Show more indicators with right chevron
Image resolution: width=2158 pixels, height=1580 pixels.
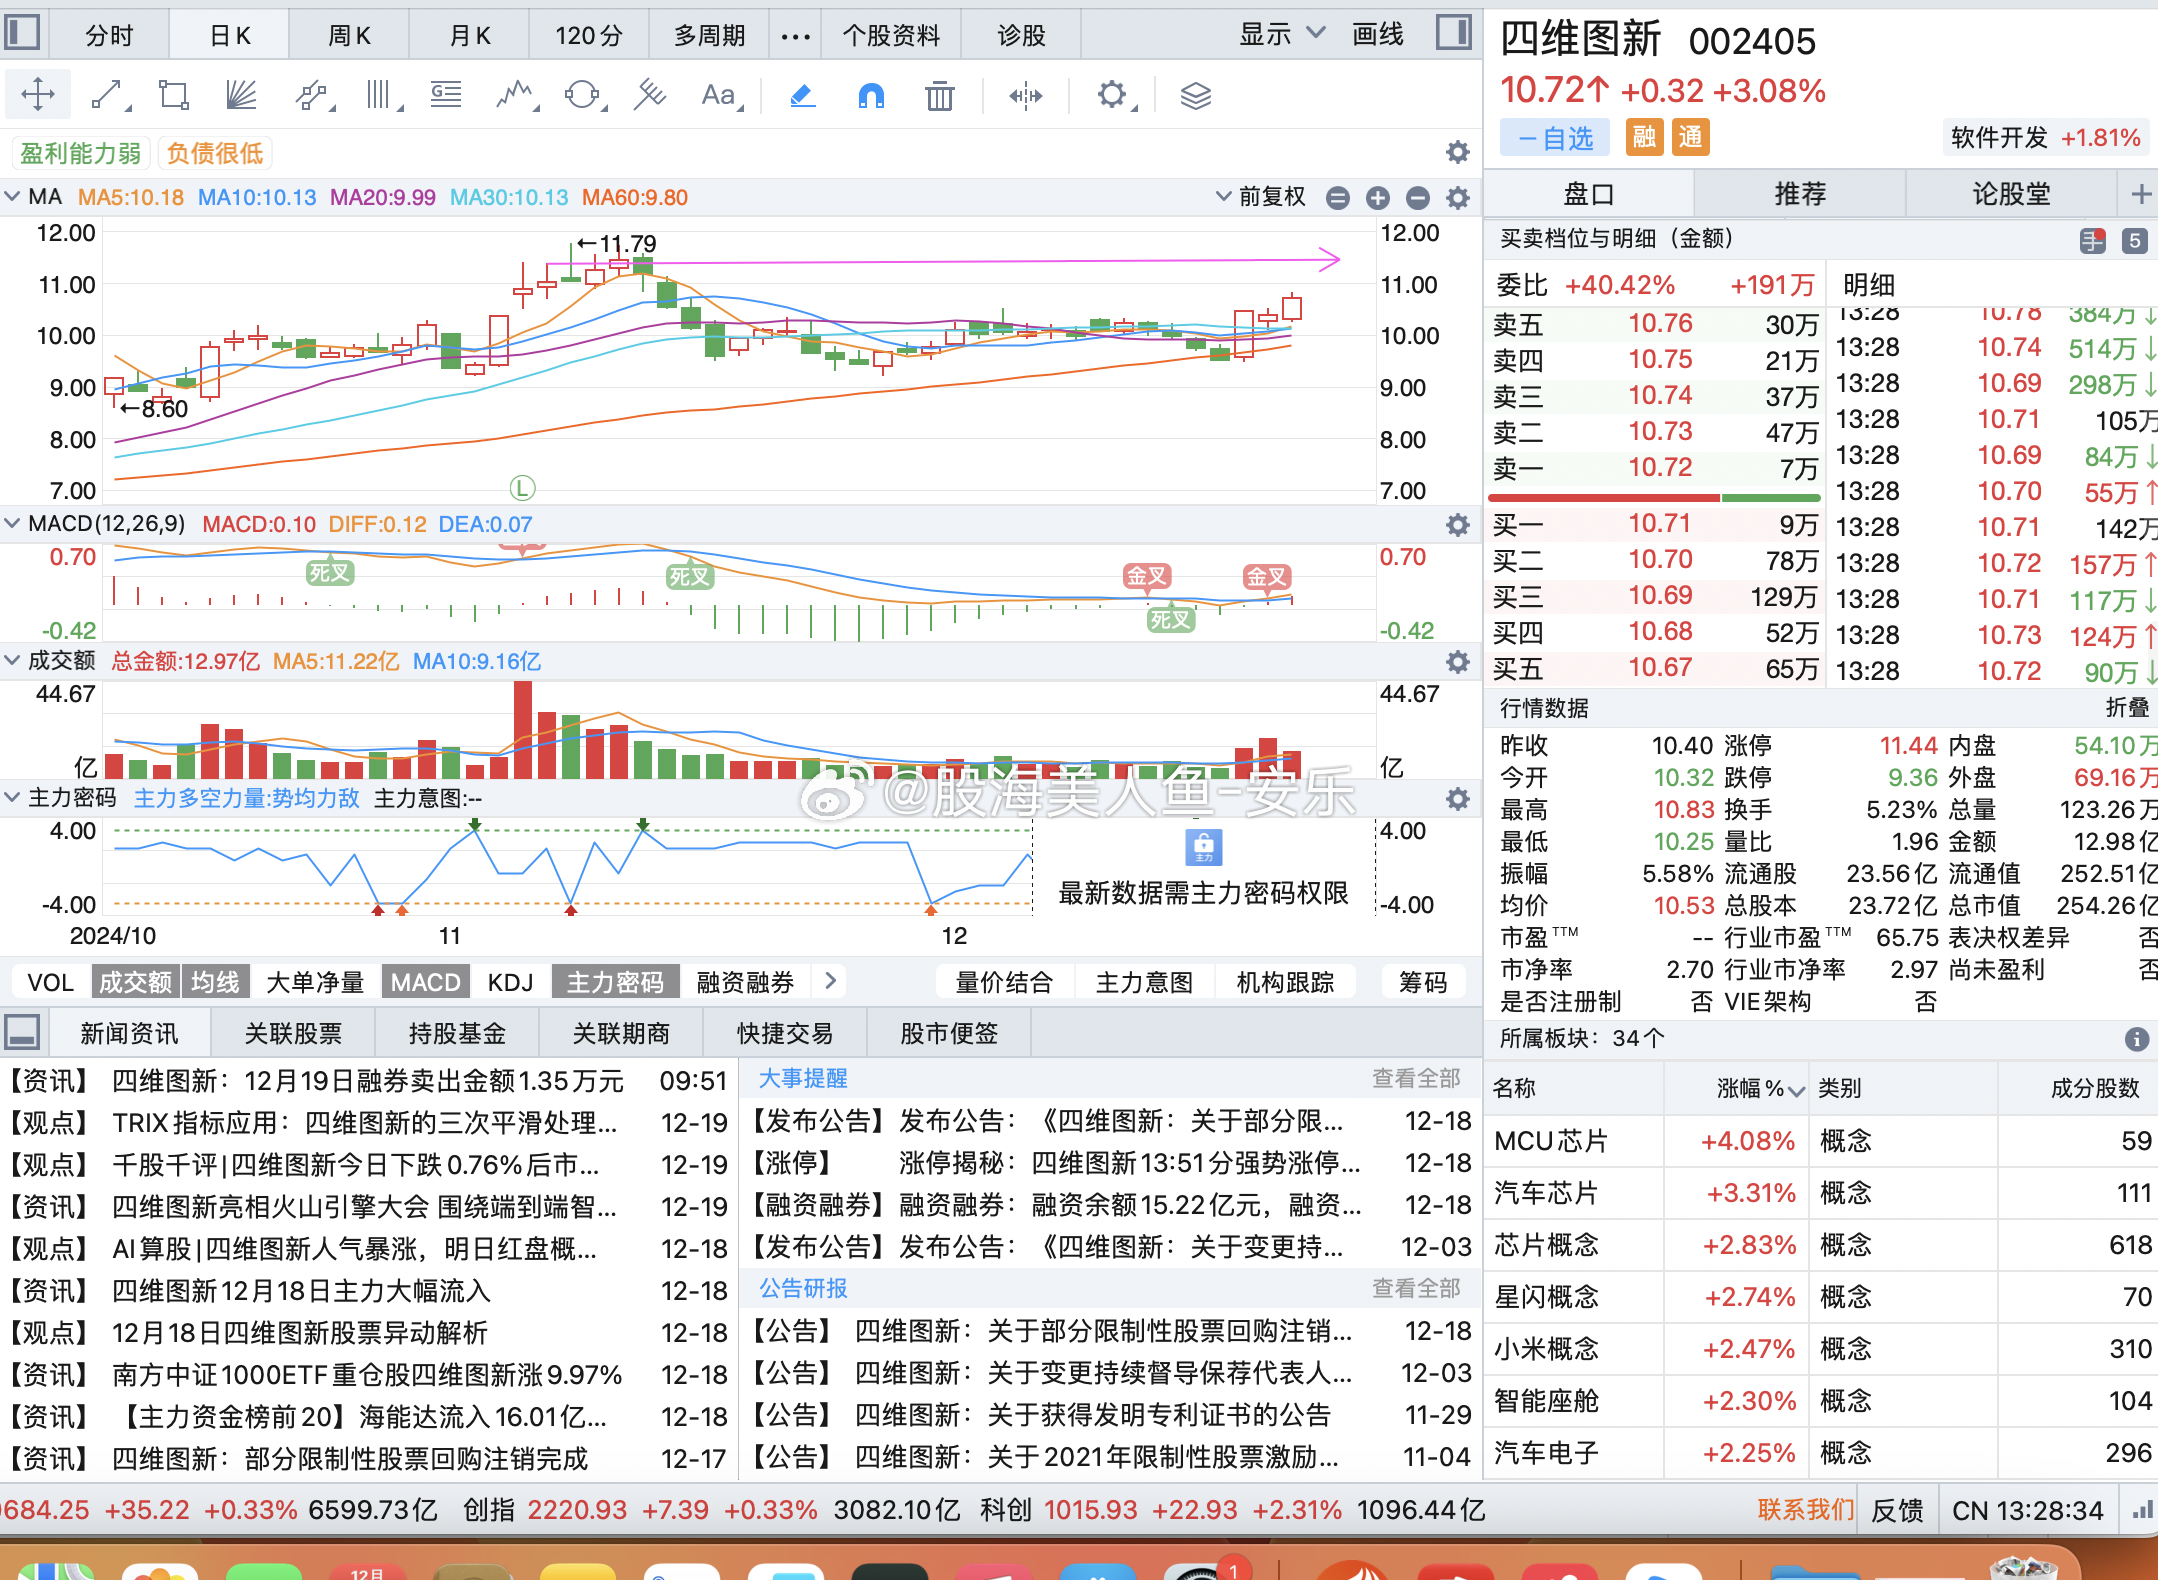pyautogui.click(x=830, y=981)
